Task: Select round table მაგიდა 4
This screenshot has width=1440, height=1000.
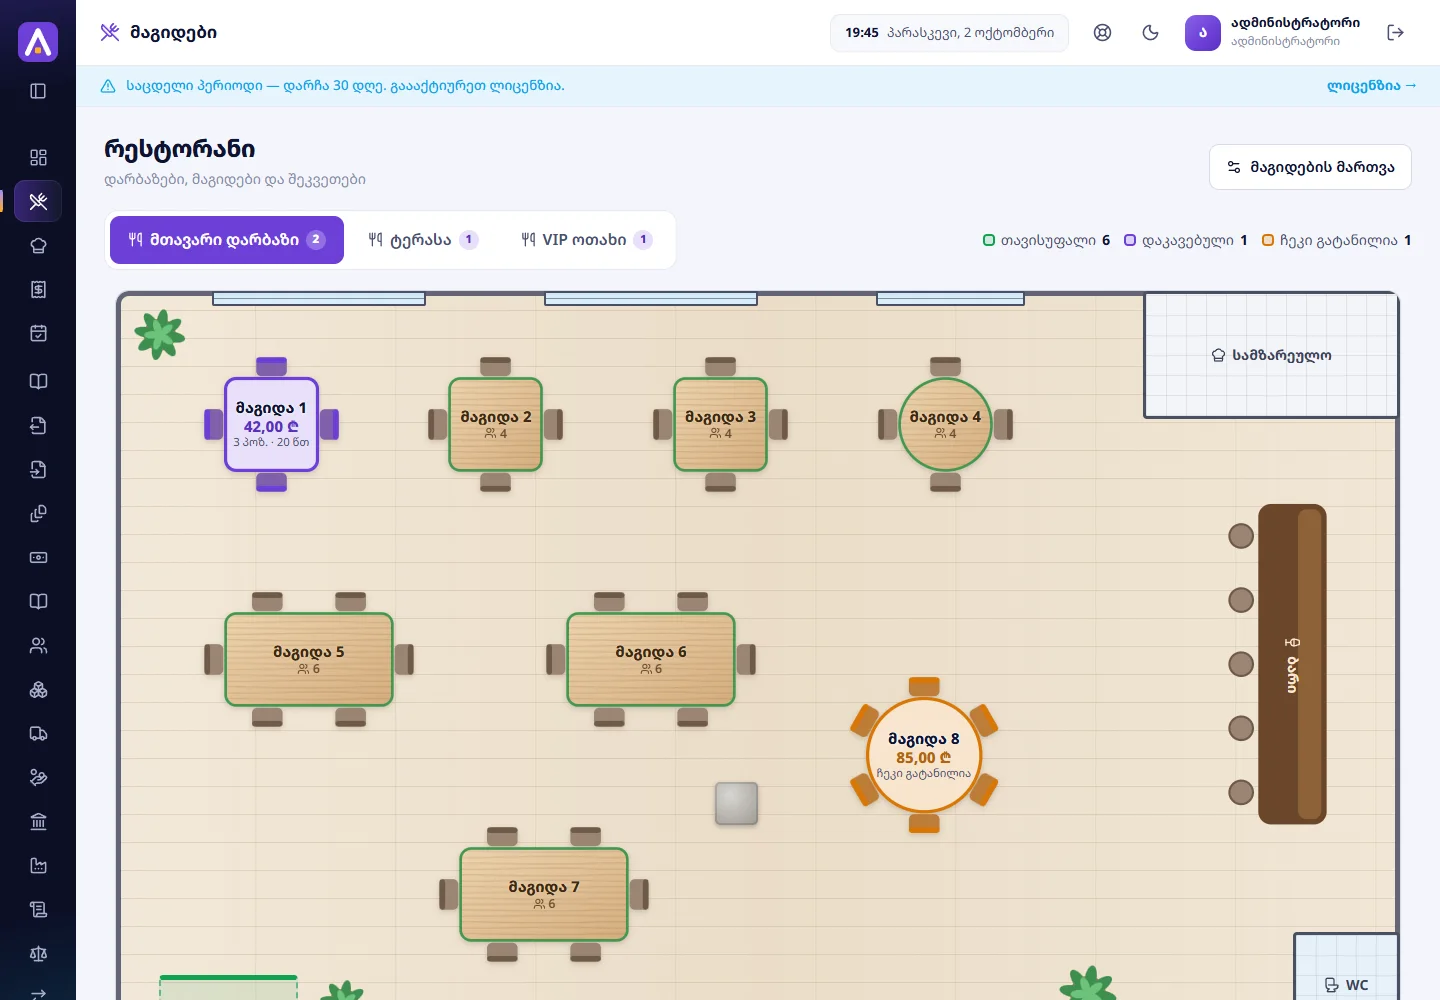Action: [945, 424]
